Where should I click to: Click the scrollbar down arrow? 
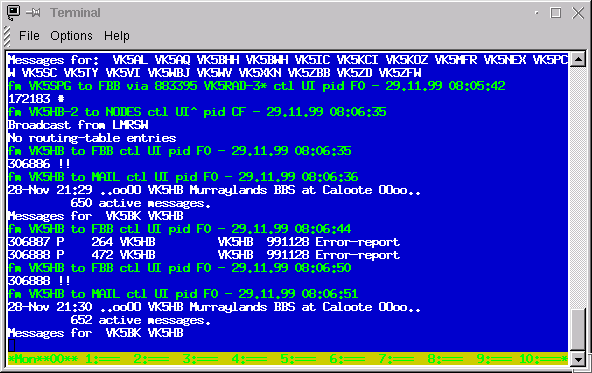[x=578, y=359]
